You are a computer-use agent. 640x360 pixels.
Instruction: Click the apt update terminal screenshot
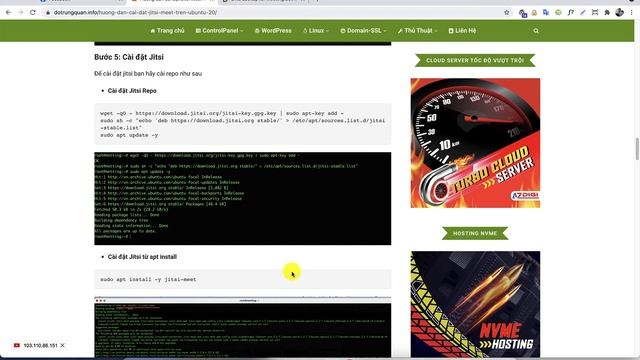242,198
